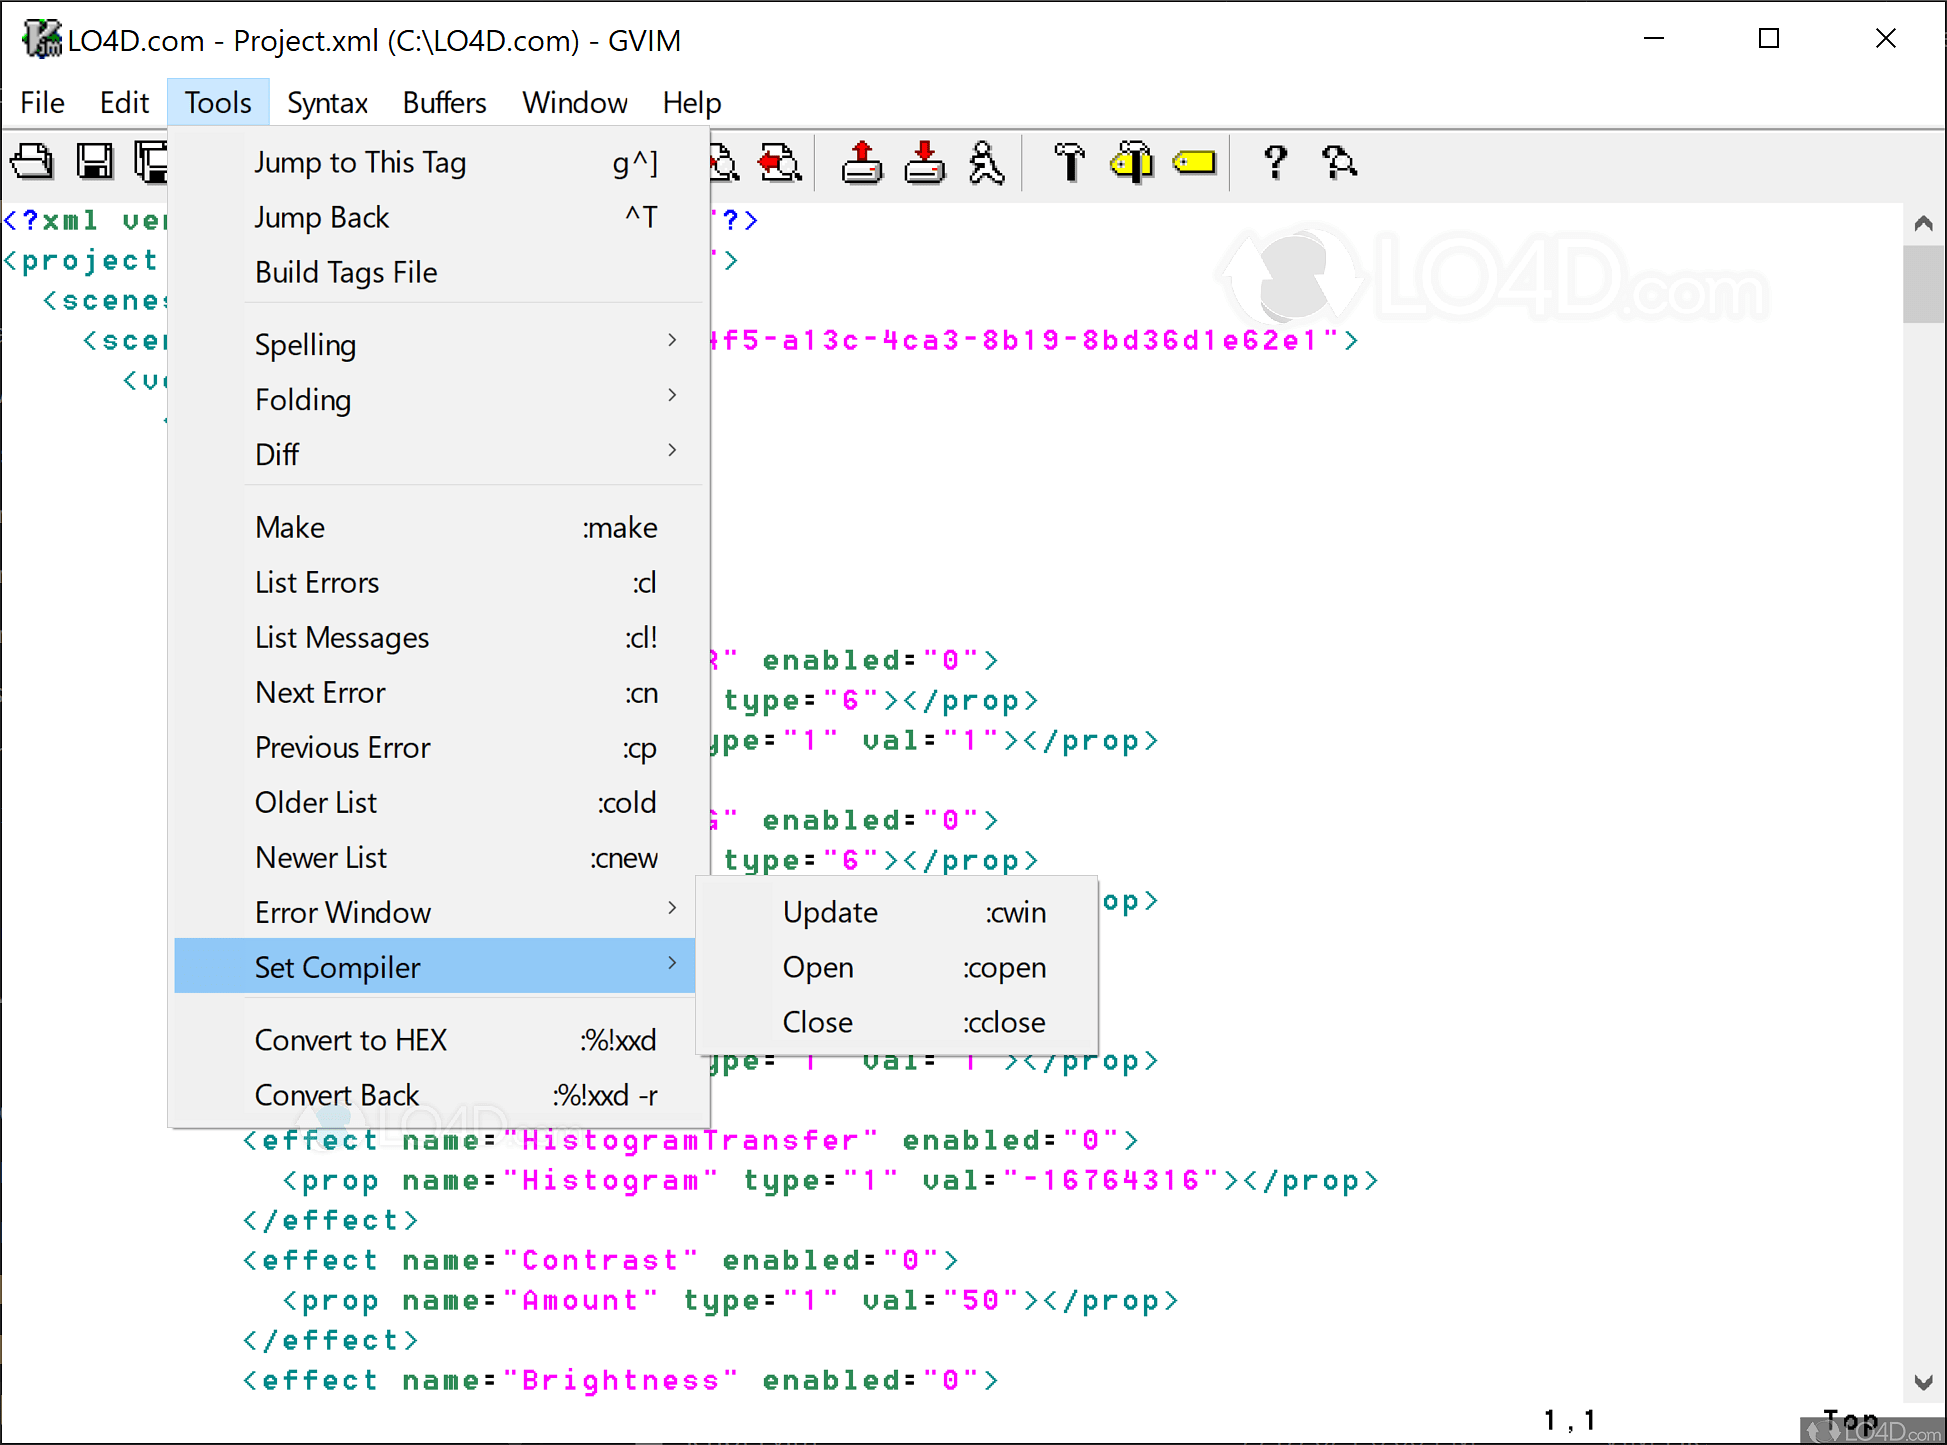
Task: Click the Help question mark icon
Action: pyautogui.click(x=1275, y=162)
